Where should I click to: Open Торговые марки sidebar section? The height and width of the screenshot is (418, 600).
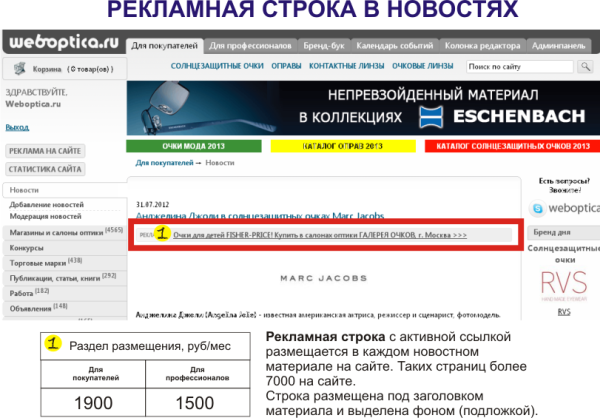[65, 263]
